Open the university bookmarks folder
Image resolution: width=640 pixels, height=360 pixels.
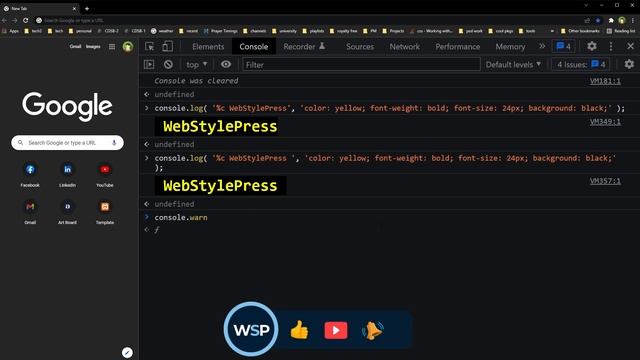284,31
